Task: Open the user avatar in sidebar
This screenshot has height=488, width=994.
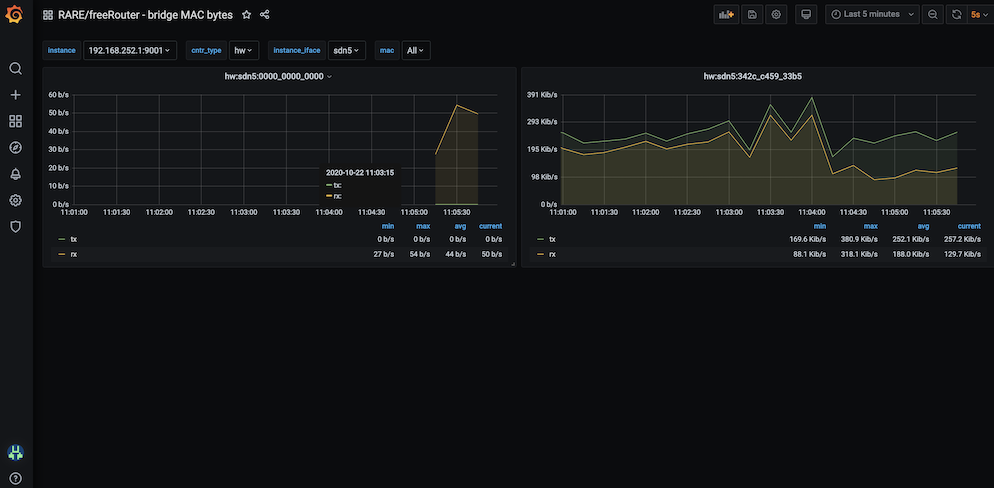Action: point(16,453)
